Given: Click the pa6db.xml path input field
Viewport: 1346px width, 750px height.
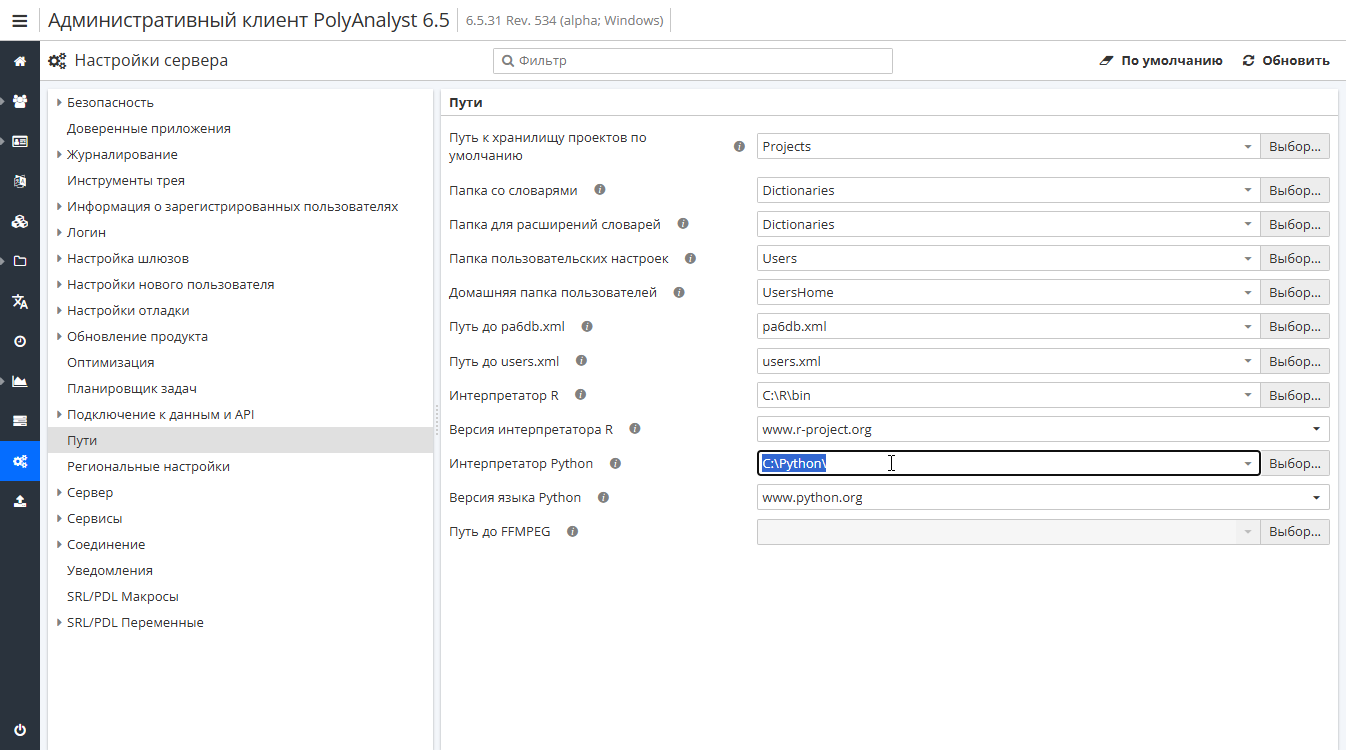Looking at the screenshot, I should pyautogui.click(x=1008, y=326).
